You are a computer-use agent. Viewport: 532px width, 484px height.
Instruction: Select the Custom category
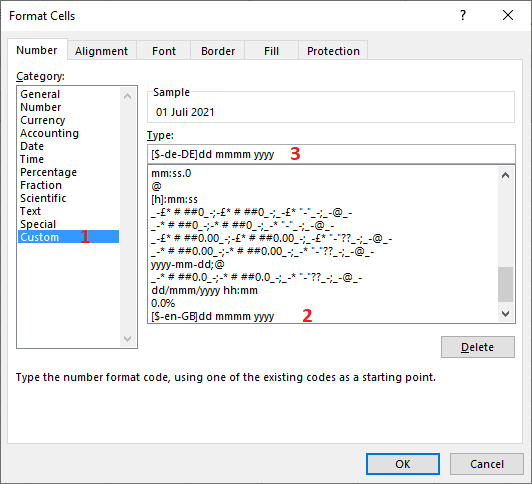tap(69, 237)
